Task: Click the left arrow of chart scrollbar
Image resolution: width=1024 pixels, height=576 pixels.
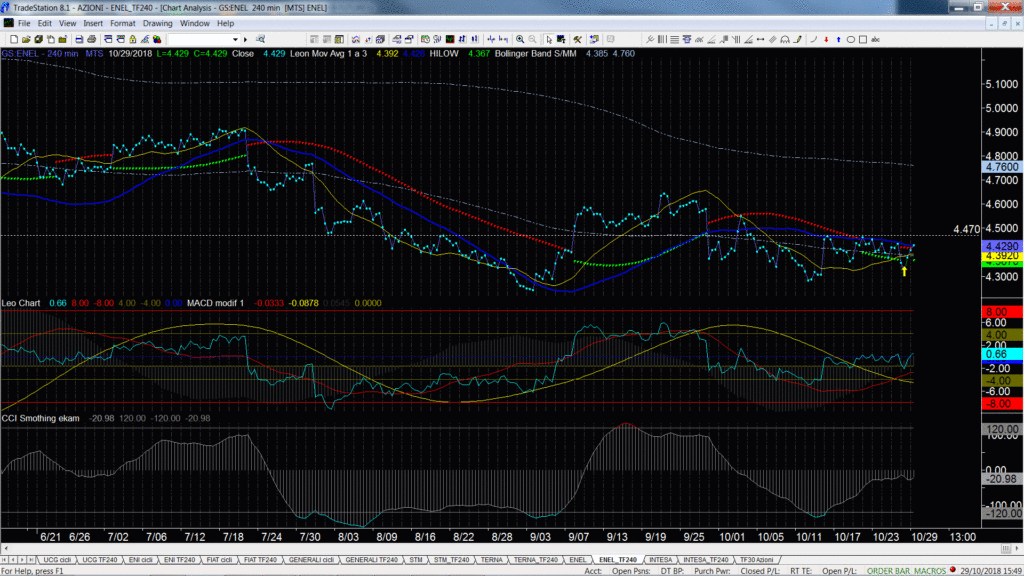Action: pos(6,549)
